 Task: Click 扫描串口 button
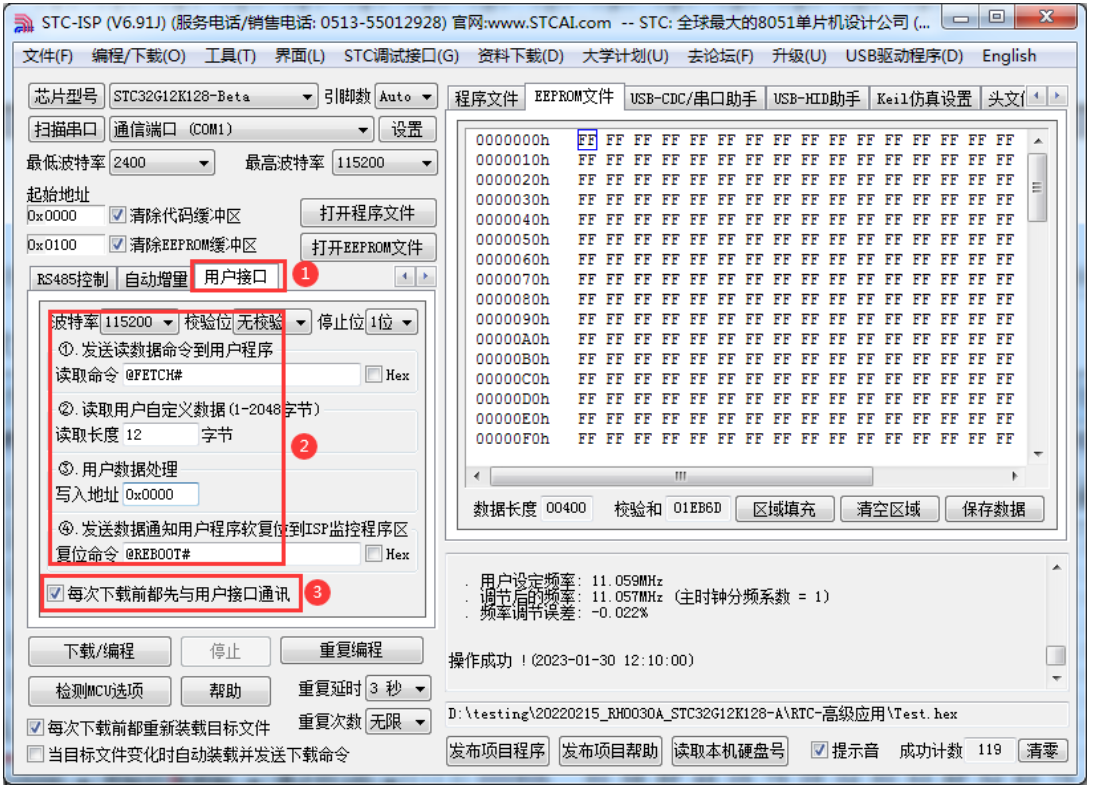[x=66, y=129]
